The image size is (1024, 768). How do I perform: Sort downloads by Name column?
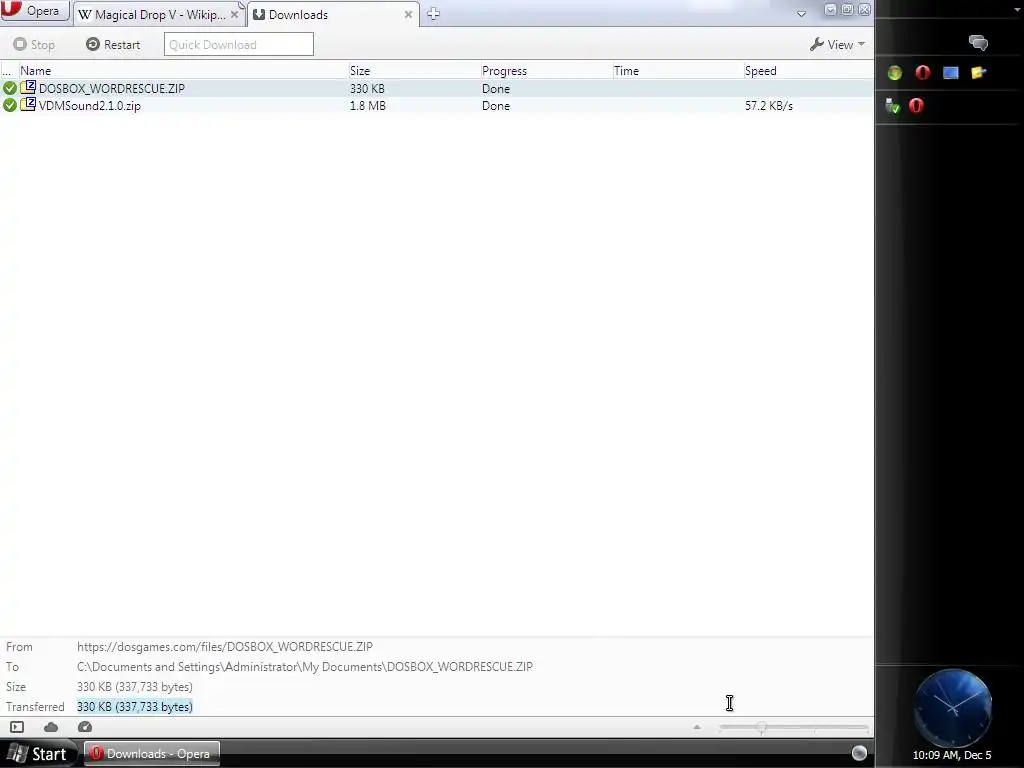point(183,71)
